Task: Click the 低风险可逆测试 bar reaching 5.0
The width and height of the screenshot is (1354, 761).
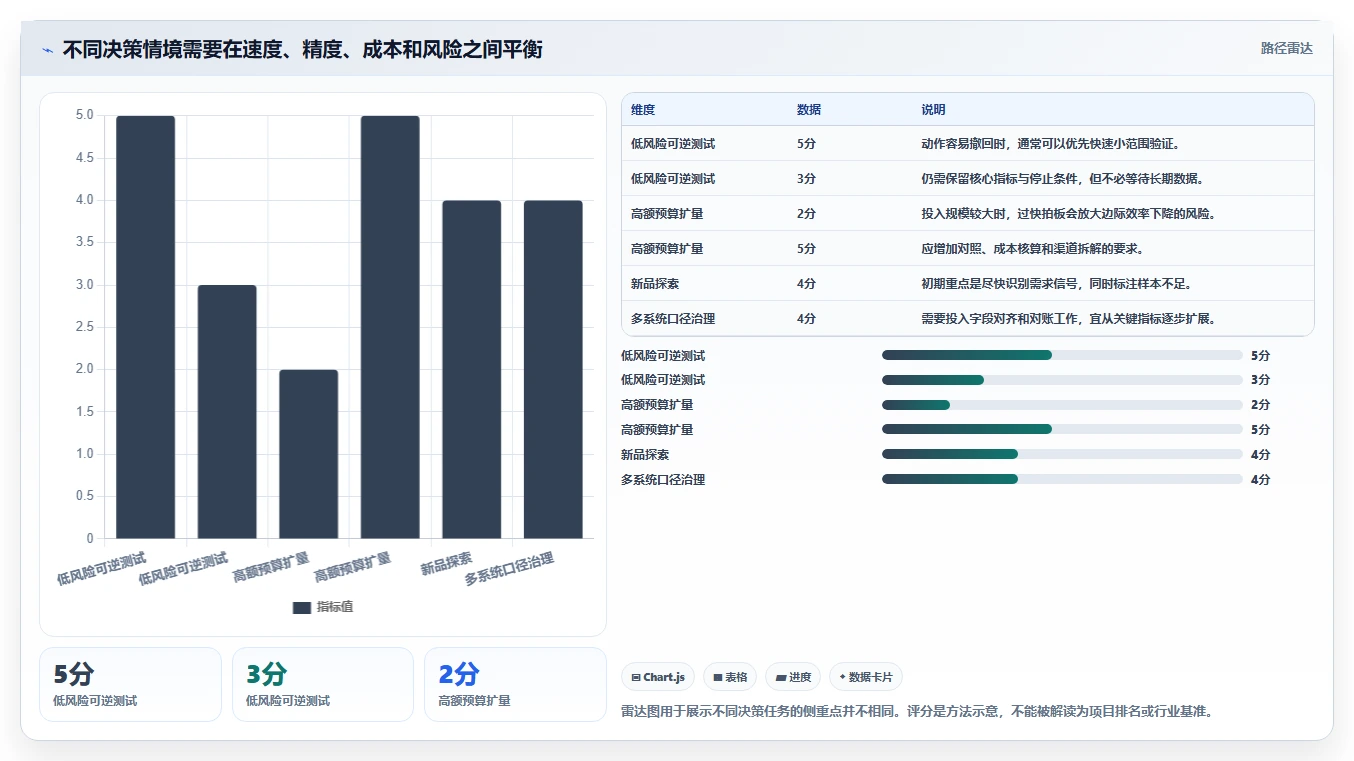Action: 146,327
